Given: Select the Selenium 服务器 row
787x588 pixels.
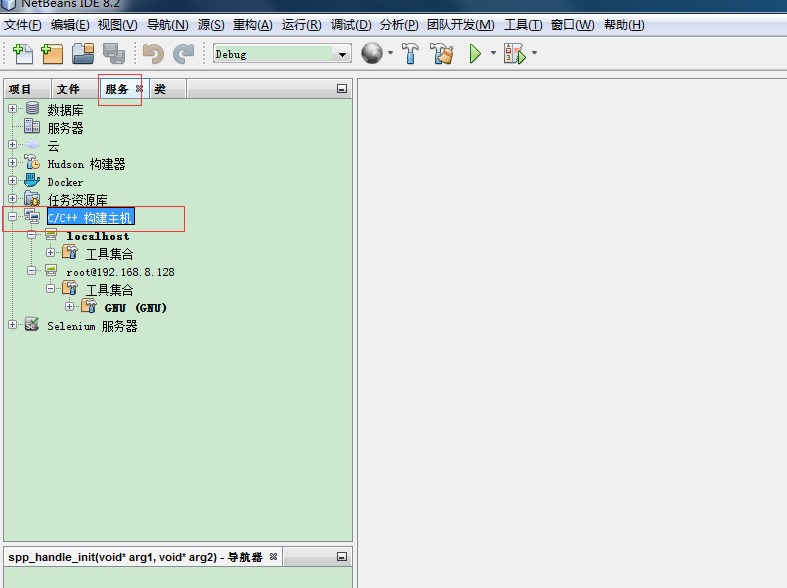Looking at the screenshot, I should coord(92,326).
